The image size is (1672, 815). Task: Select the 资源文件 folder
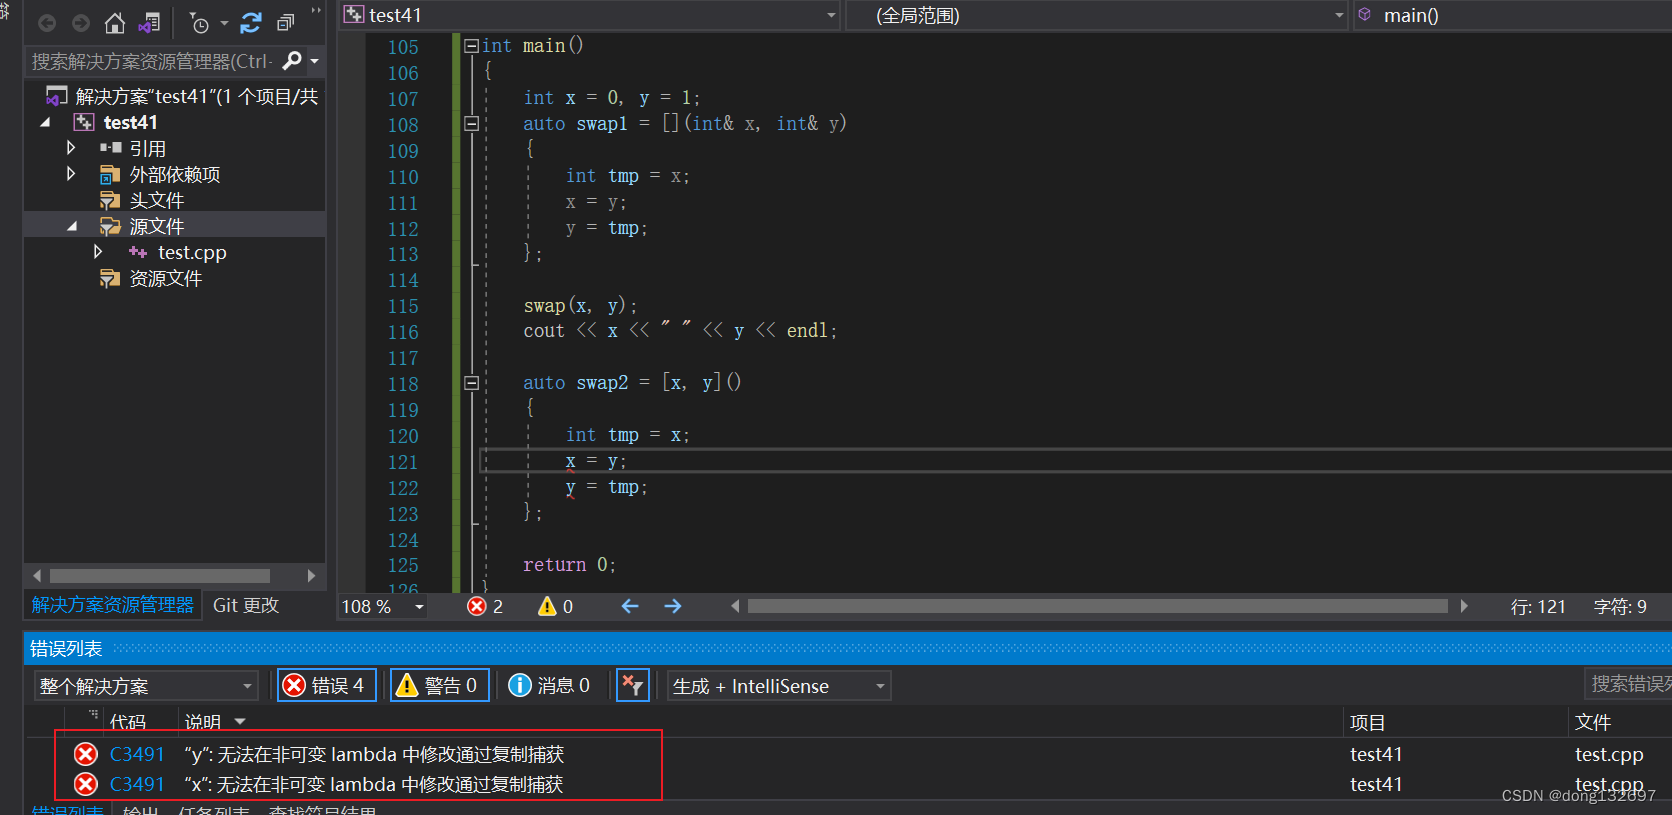165,278
